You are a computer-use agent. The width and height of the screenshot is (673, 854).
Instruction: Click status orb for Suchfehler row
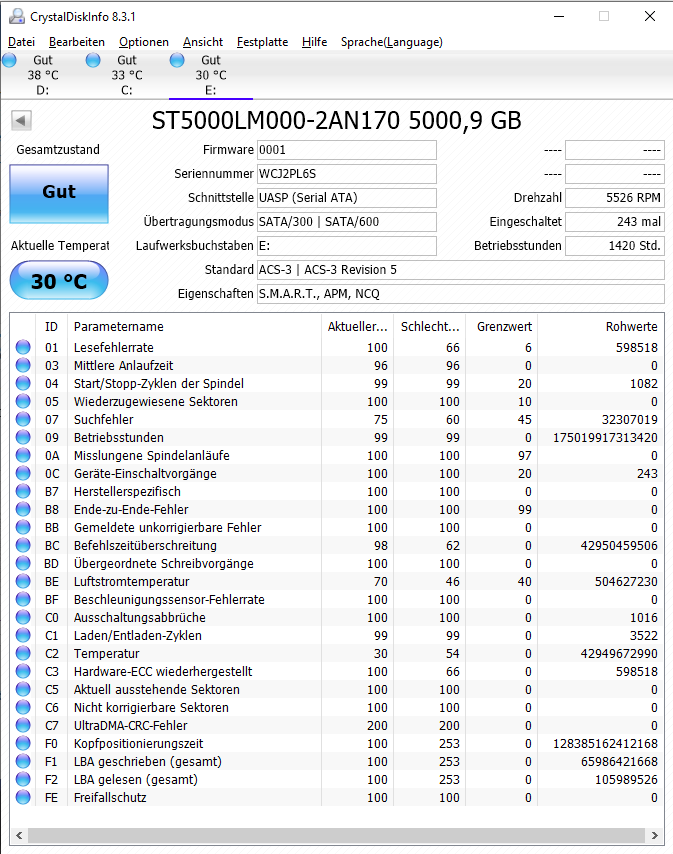coord(23,419)
